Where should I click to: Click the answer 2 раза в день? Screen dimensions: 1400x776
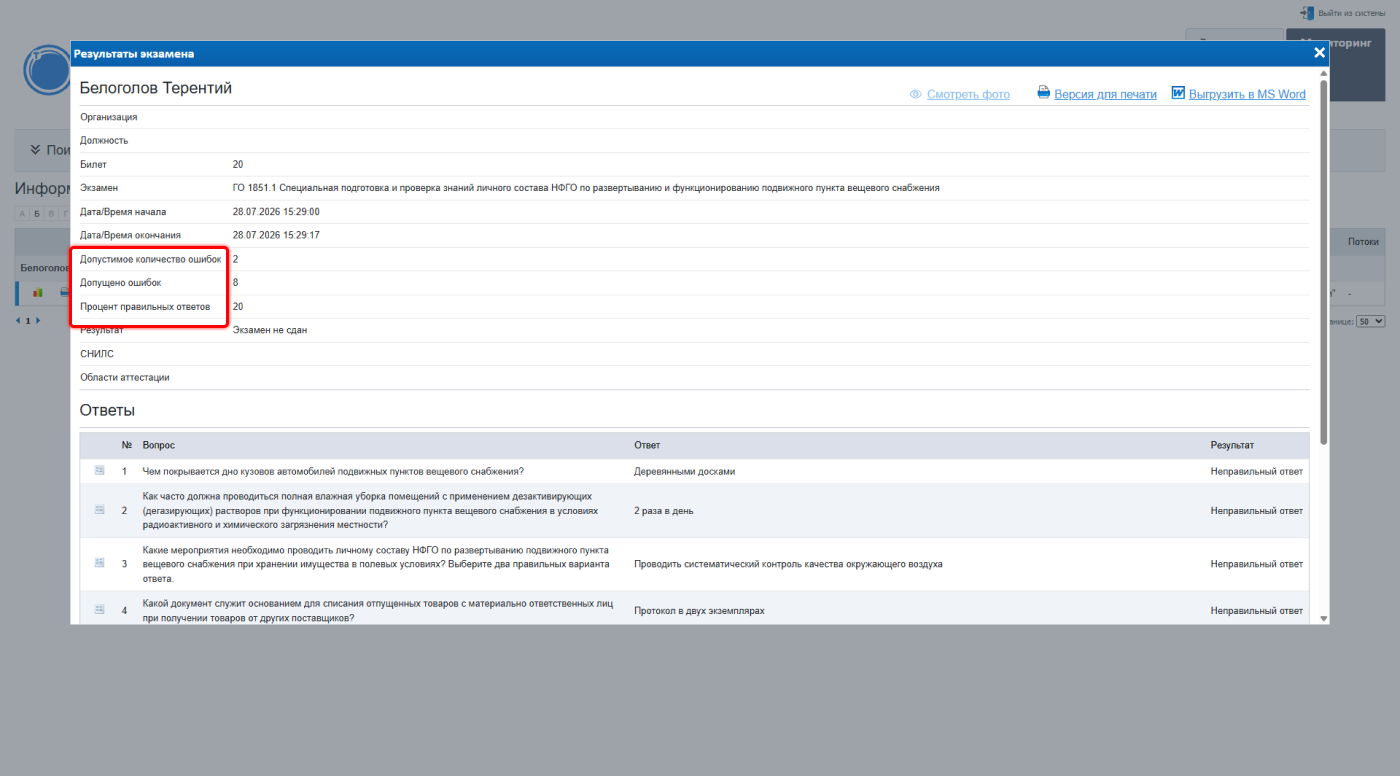(664, 511)
